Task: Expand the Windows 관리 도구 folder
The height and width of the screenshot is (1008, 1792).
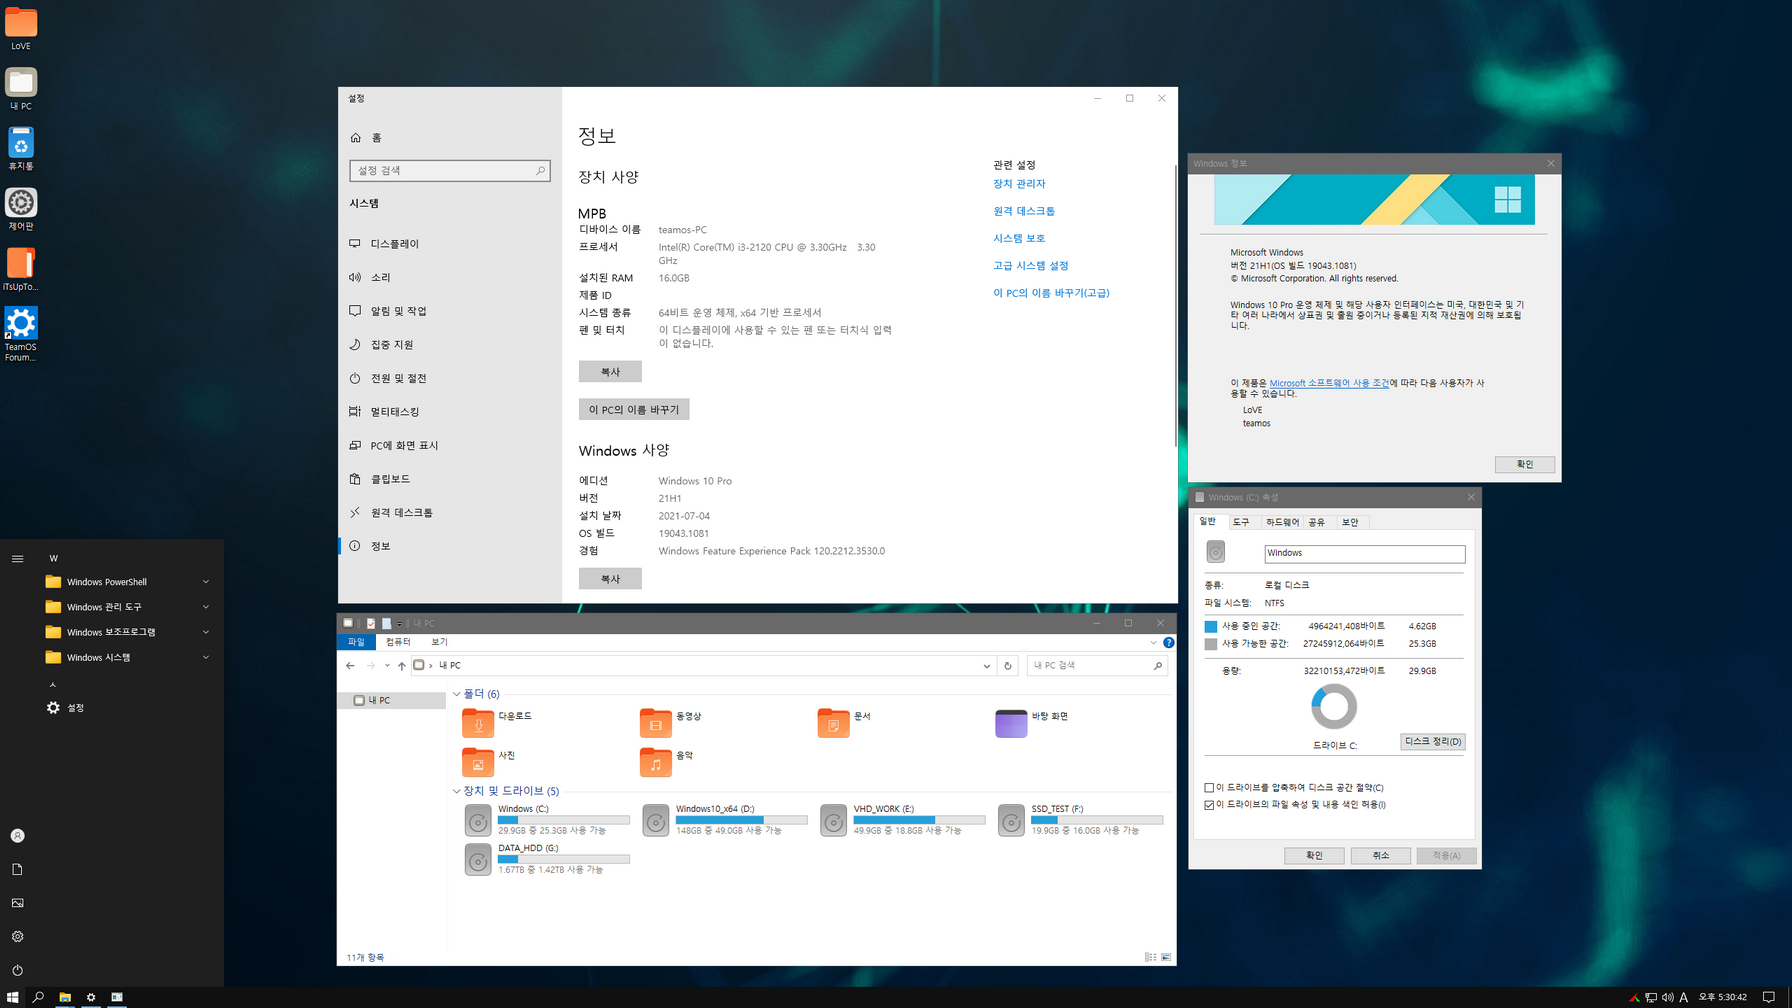Action: (x=127, y=607)
